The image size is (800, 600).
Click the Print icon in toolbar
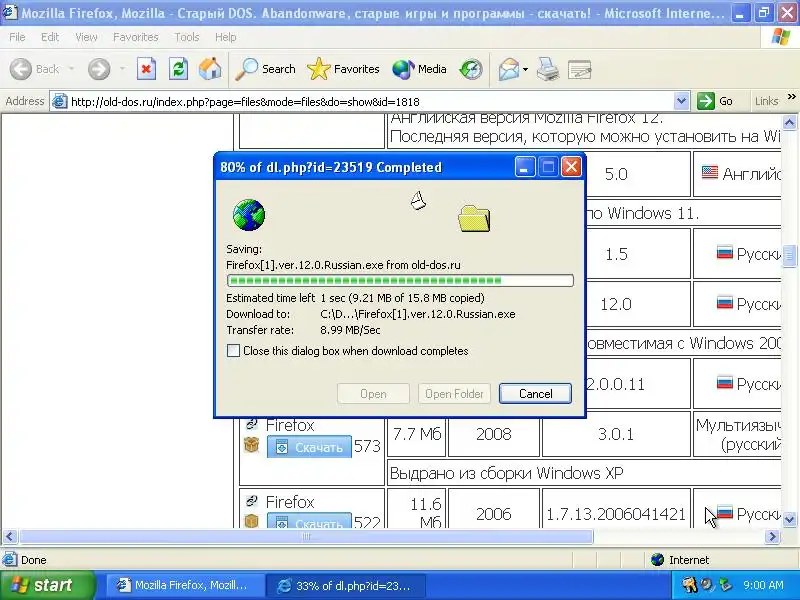548,69
